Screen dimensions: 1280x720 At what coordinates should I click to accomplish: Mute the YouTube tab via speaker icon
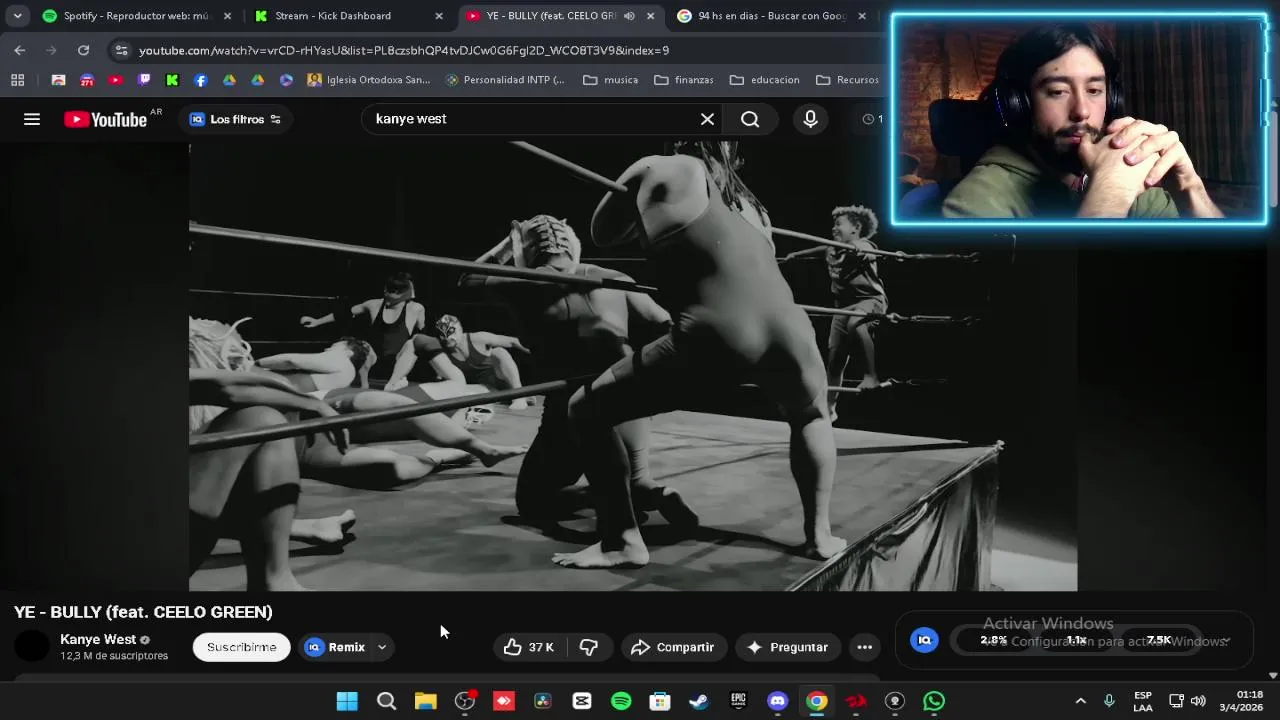point(629,16)
